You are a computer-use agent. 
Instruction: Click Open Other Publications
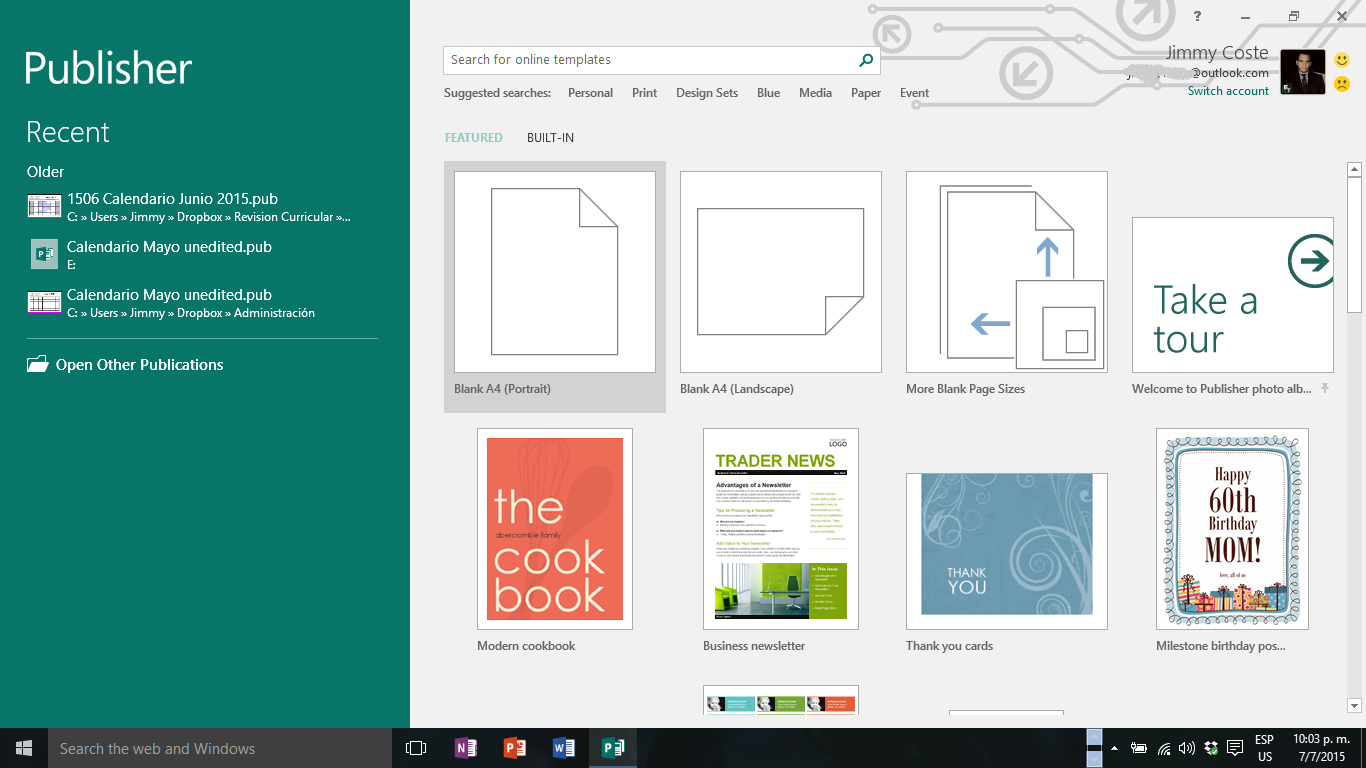(139, 365)
